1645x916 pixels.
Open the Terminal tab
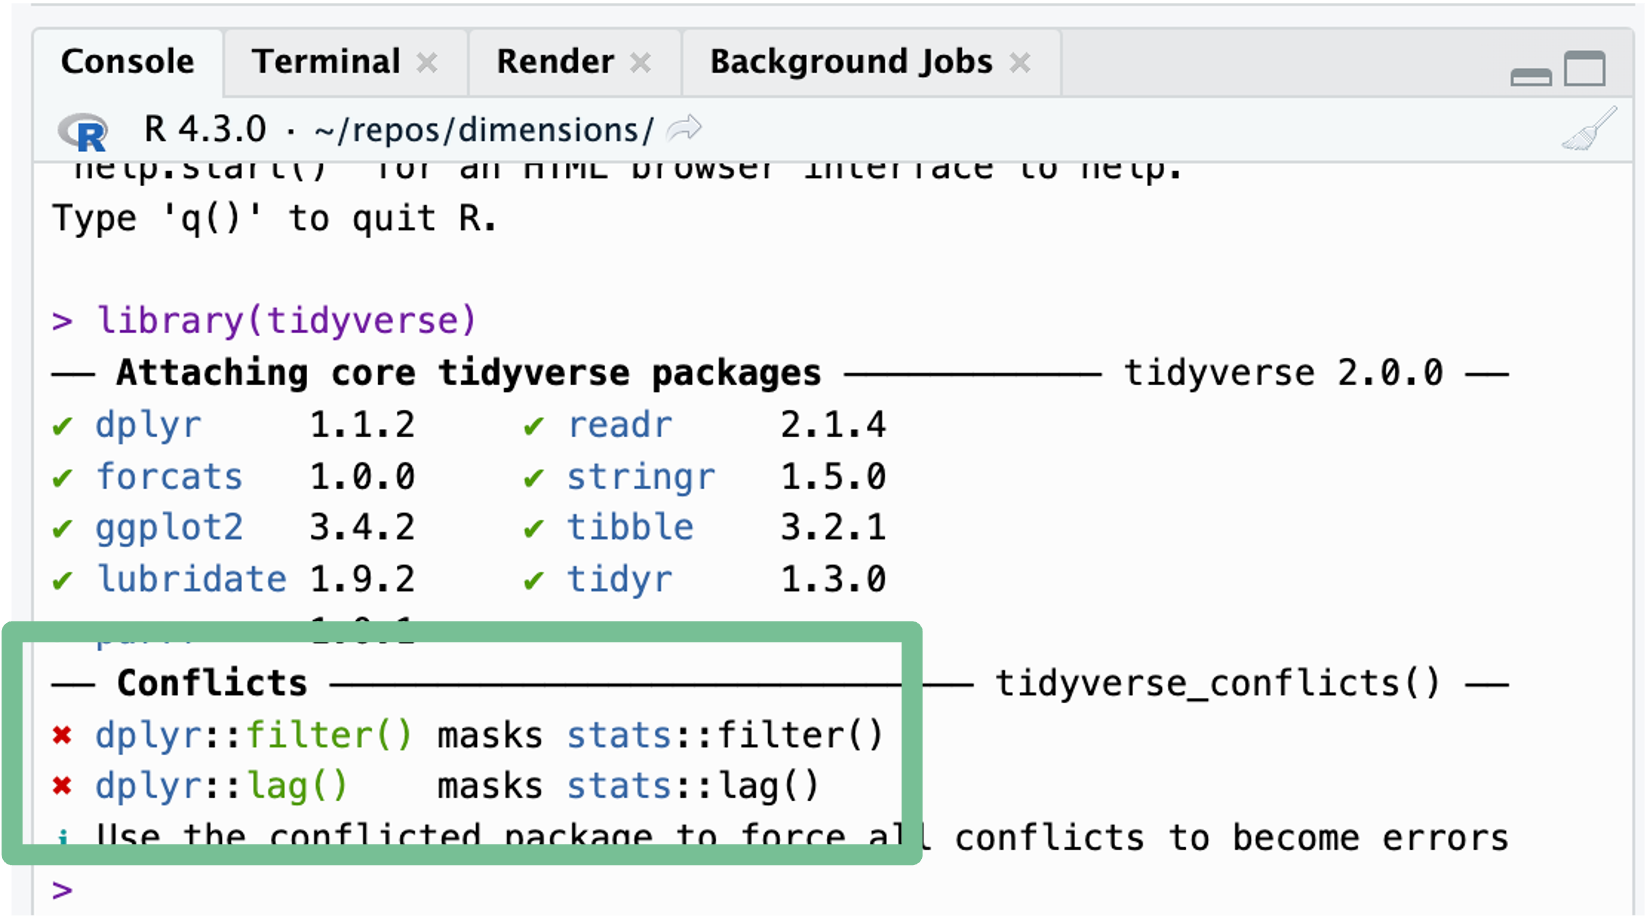pos(325,62)
